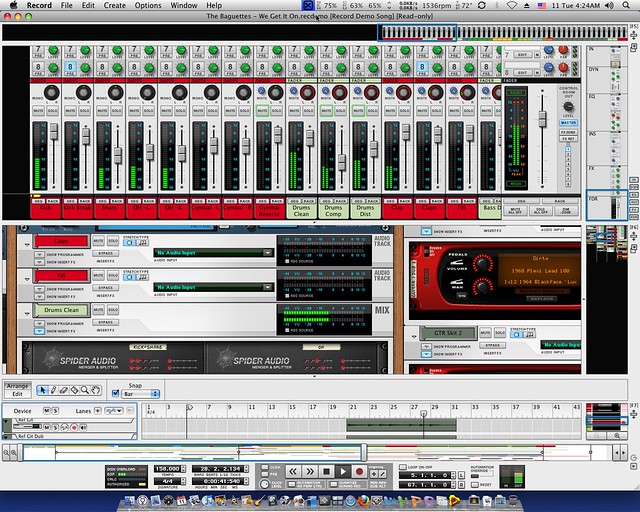
Task: Switch sequencer to Edit mode
Action: 17,394
